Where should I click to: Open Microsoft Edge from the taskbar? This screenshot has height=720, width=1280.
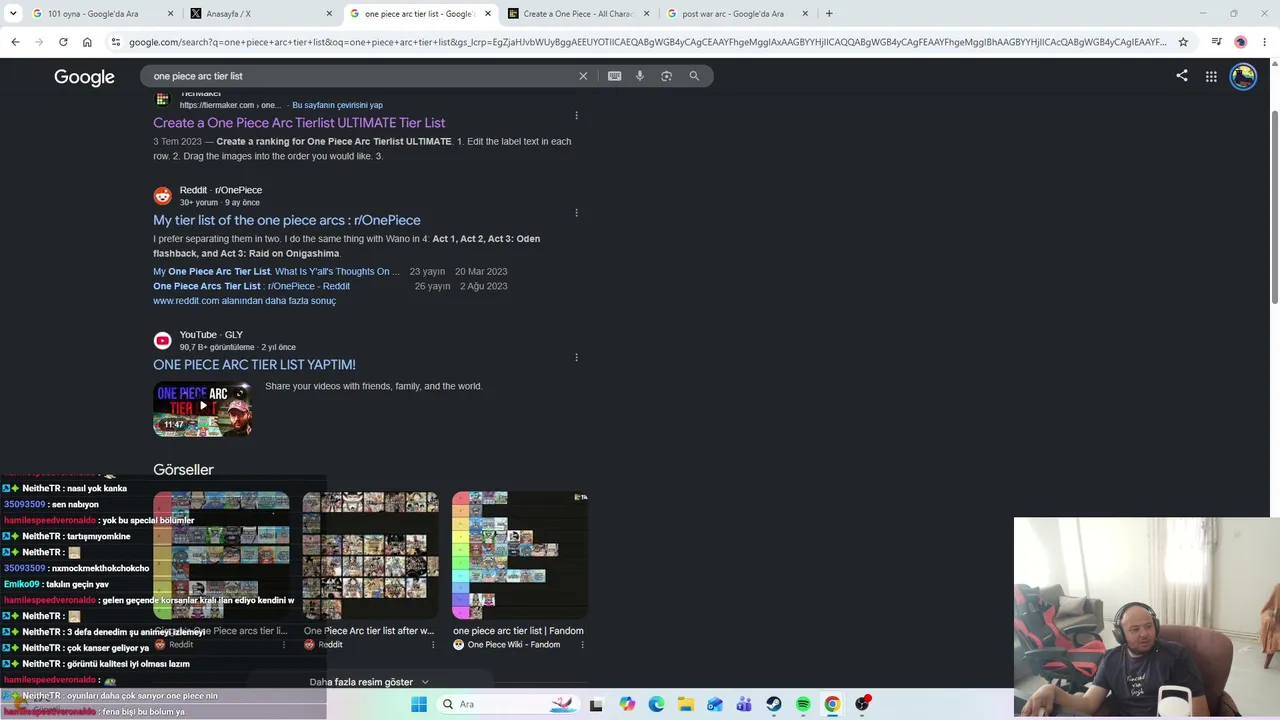656,704
